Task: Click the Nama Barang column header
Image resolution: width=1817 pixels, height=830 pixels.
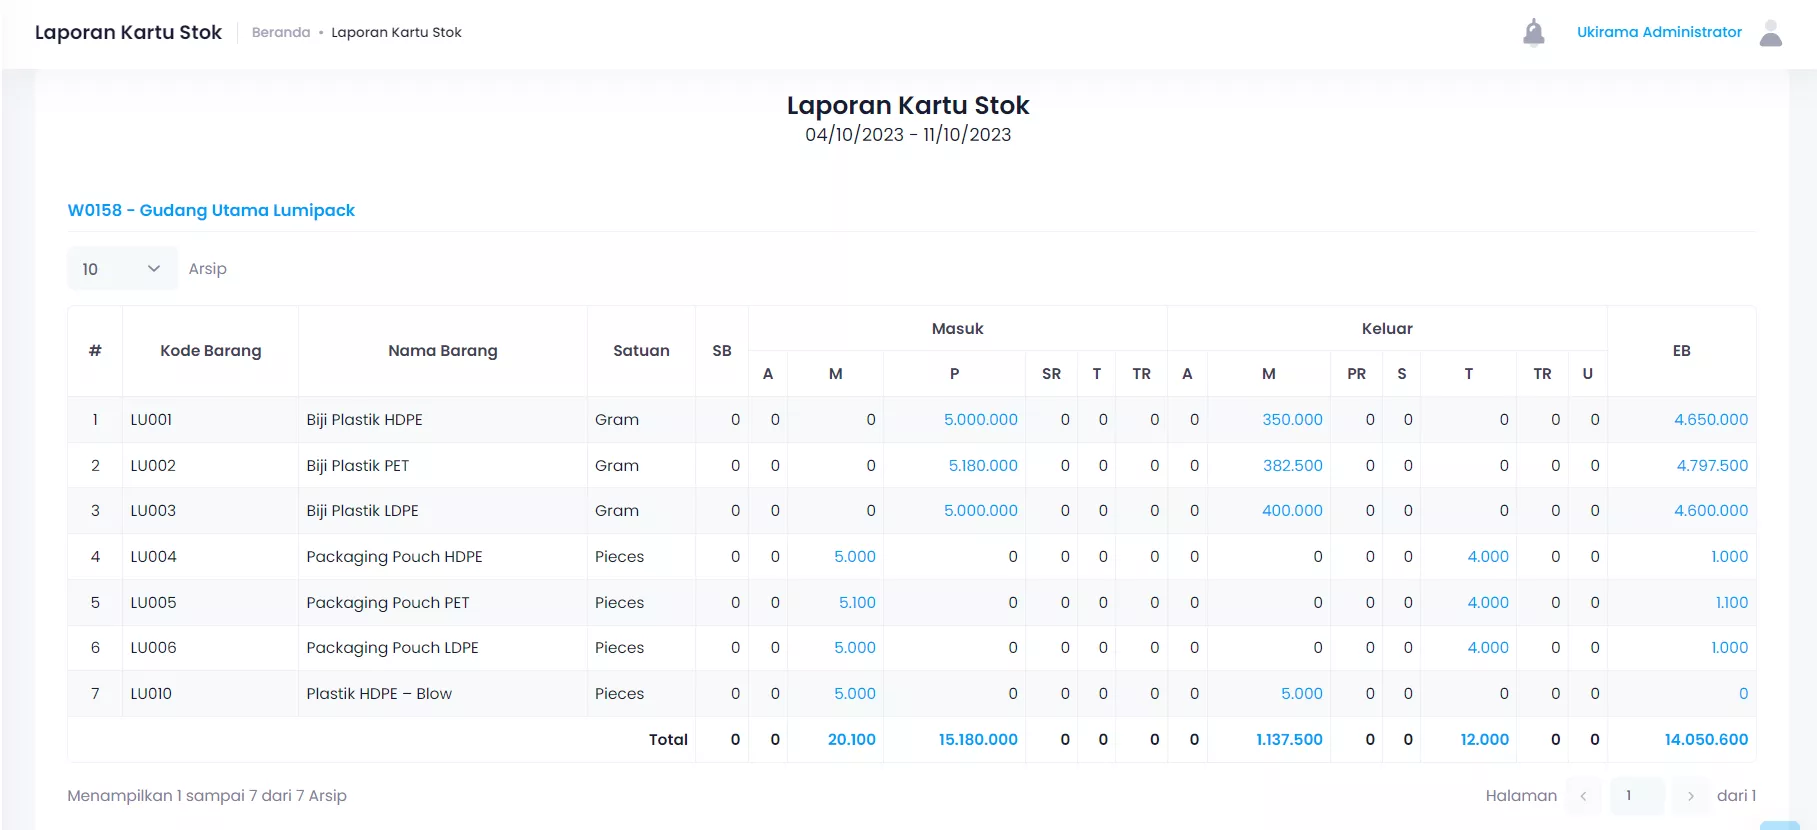Action: 442,351
